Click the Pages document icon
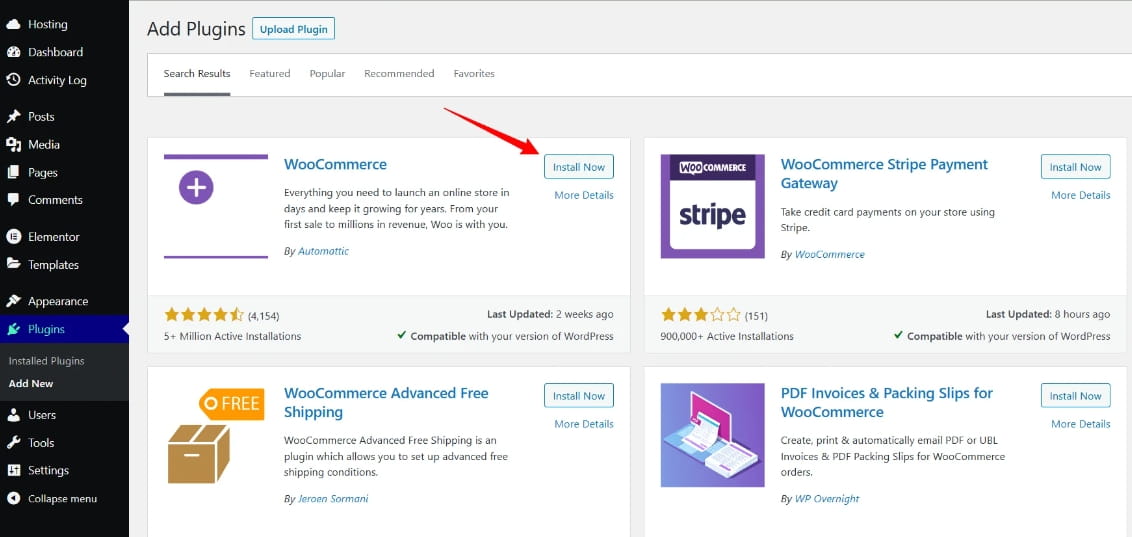This screenshot has width=1132, height=537. pos(13,173)
